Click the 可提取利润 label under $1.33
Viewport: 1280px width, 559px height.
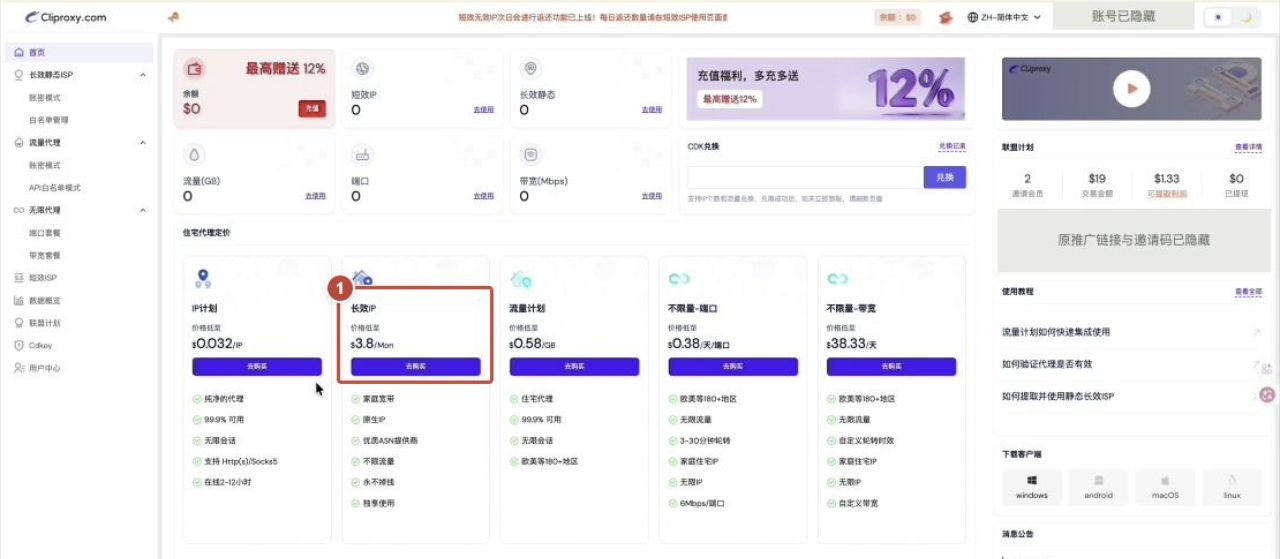tap(1167, 194)
